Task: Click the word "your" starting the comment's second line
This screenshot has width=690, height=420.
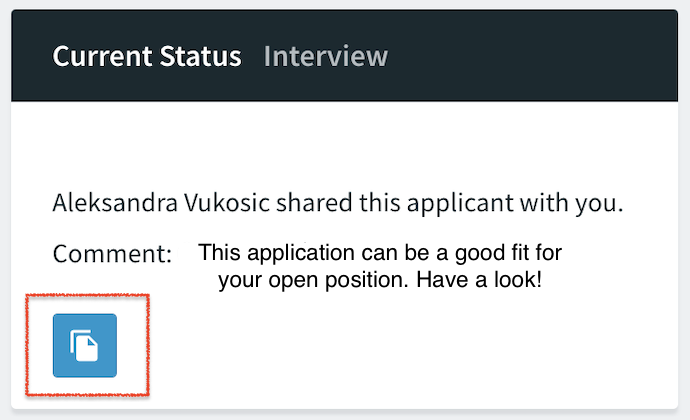Action: pyautogui.click(x=240, y=281)
